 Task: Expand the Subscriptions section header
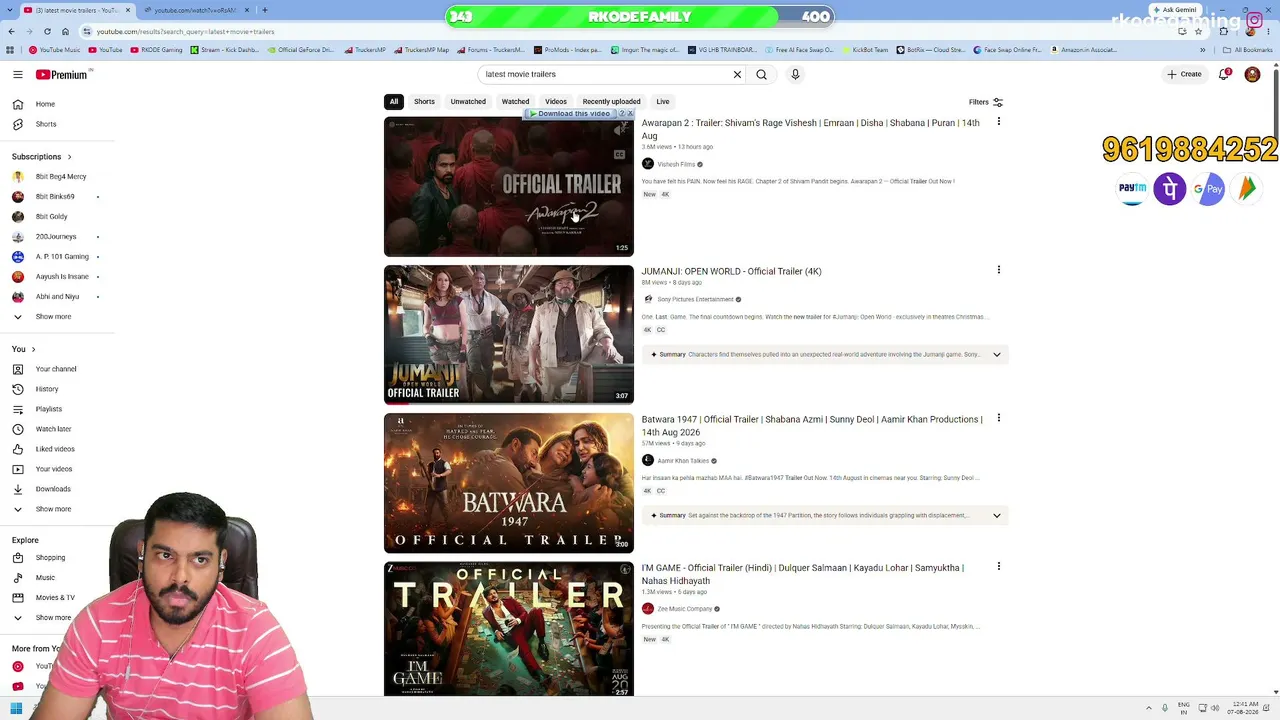point(42,157)
